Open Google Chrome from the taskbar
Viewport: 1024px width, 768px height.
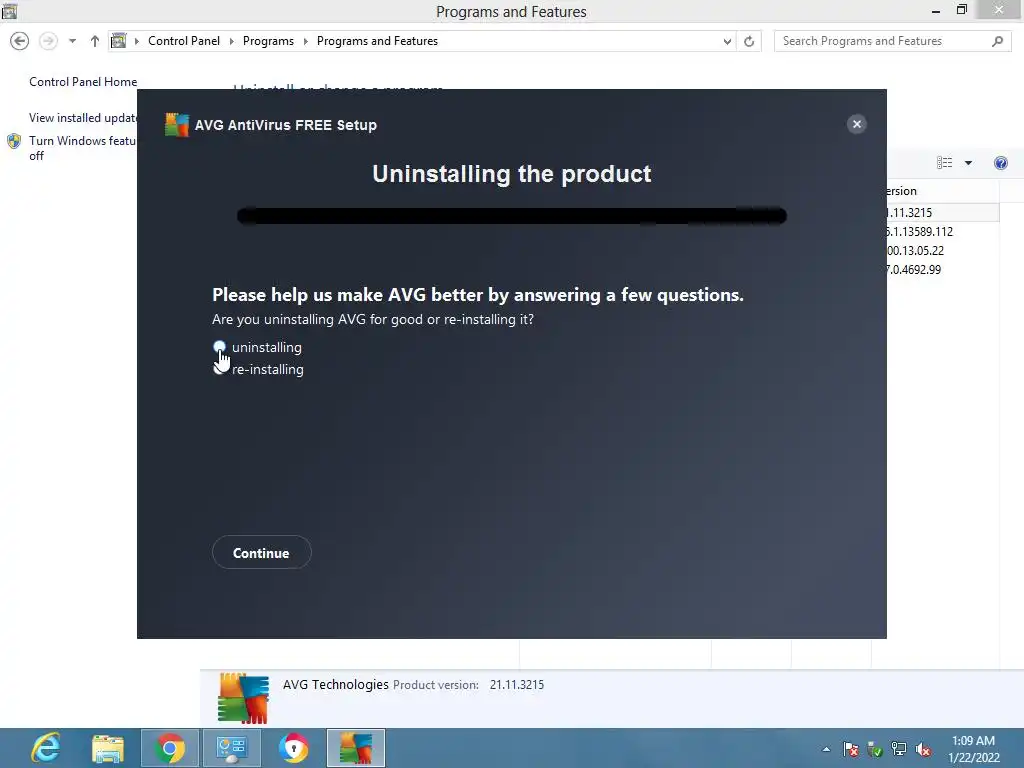click(x=170, y=748)
